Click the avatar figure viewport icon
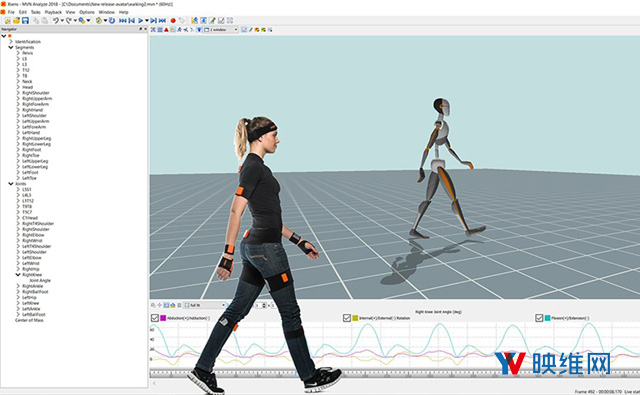Image resolution: width=640 pixels, height=395 pixels. (x=179, y=30)
